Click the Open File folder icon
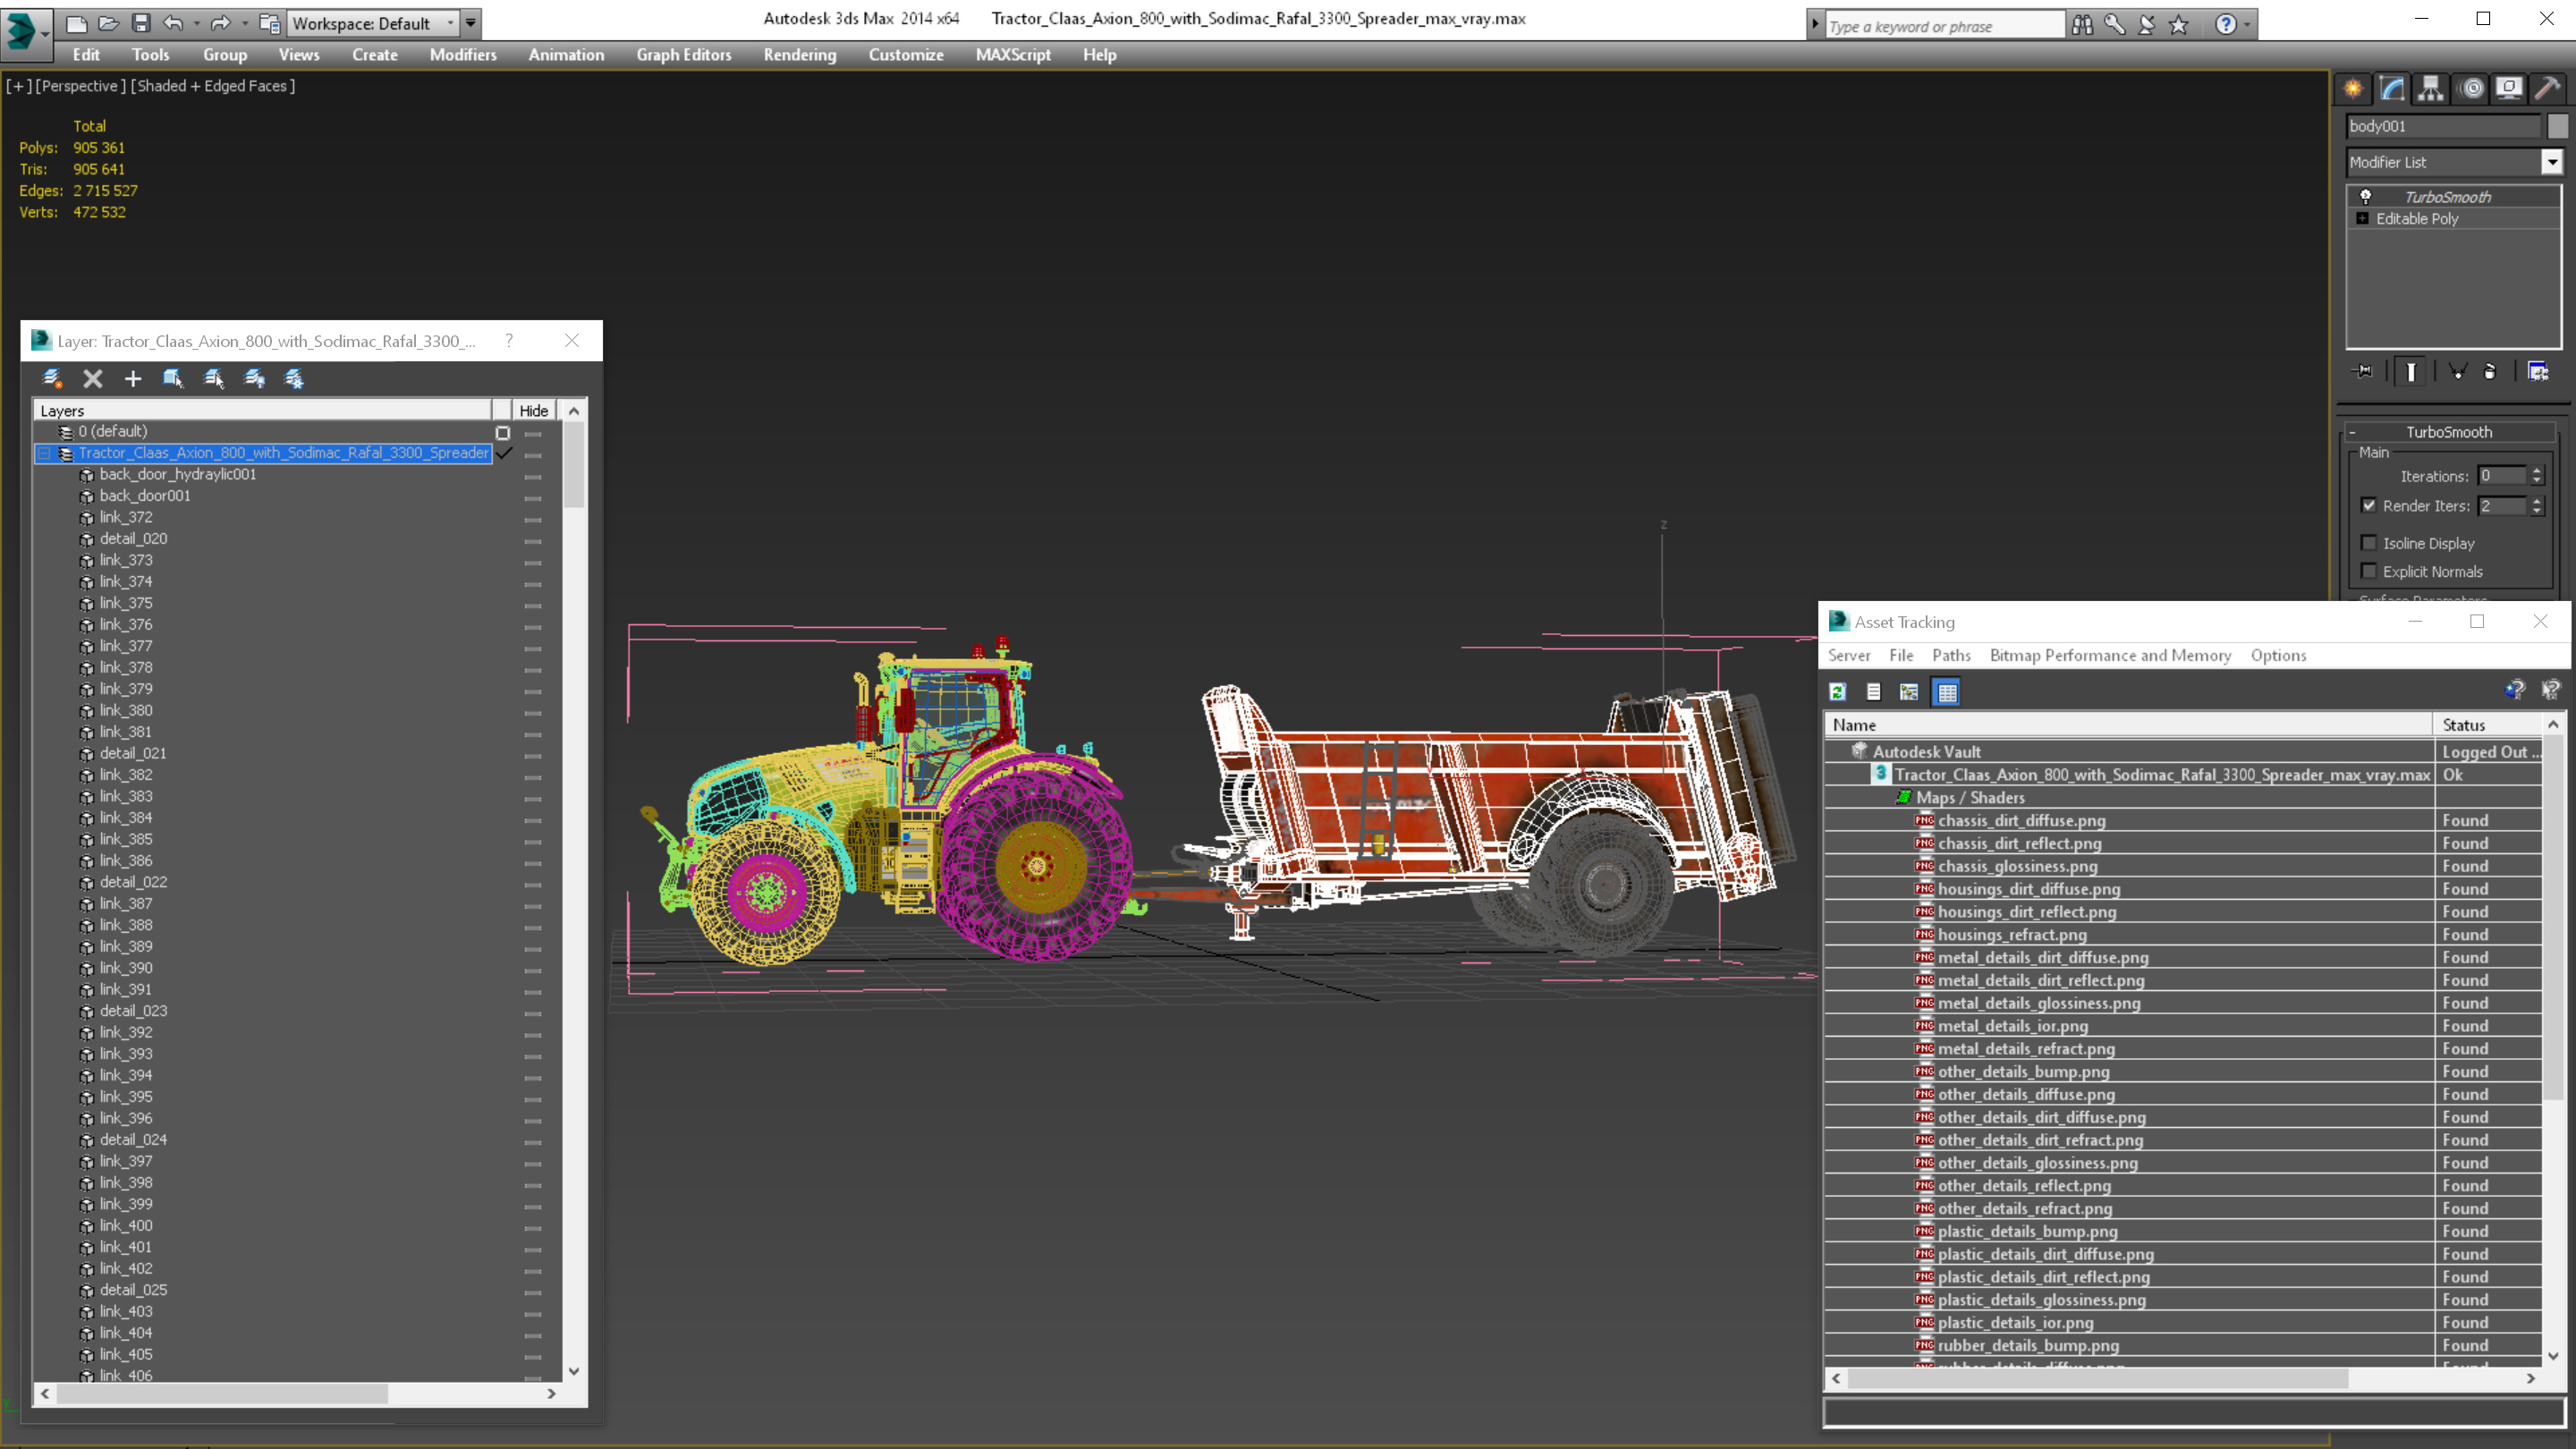 pyautogui.click(x=108, y=22)
